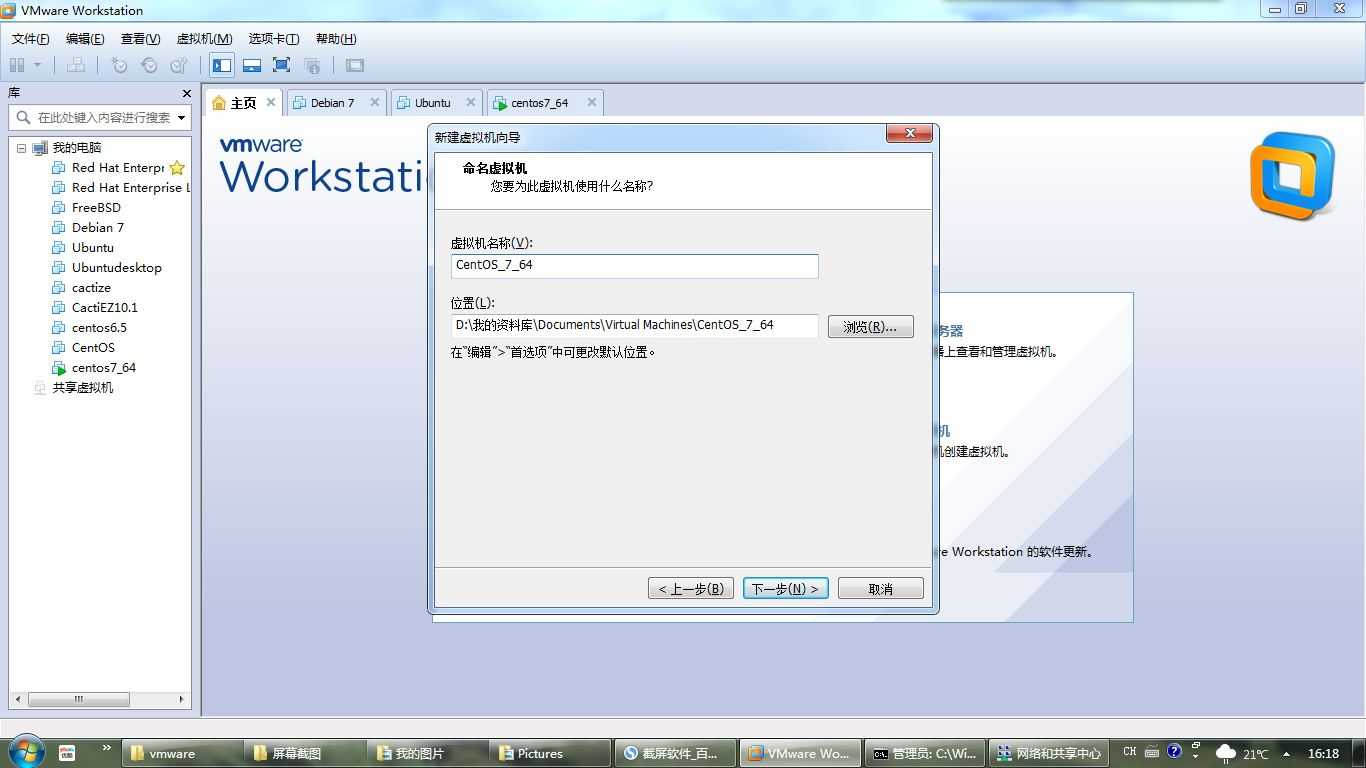
Task: Click the 浏览(R)... browse button
Action: [870, 327]
